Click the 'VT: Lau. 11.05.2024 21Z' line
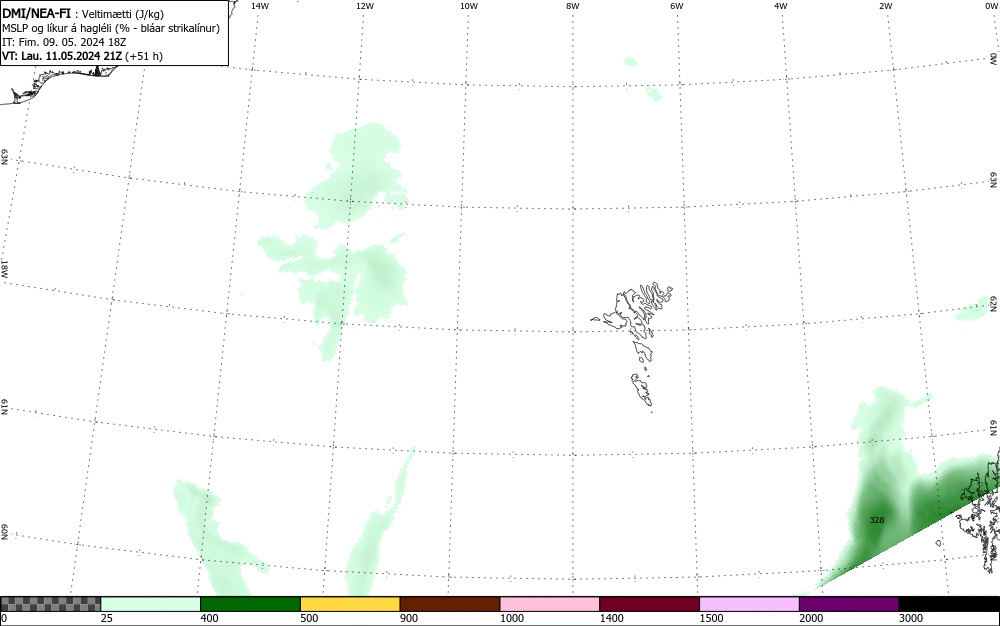This screenshot has width=1000, height=626. tap(82, 56)
